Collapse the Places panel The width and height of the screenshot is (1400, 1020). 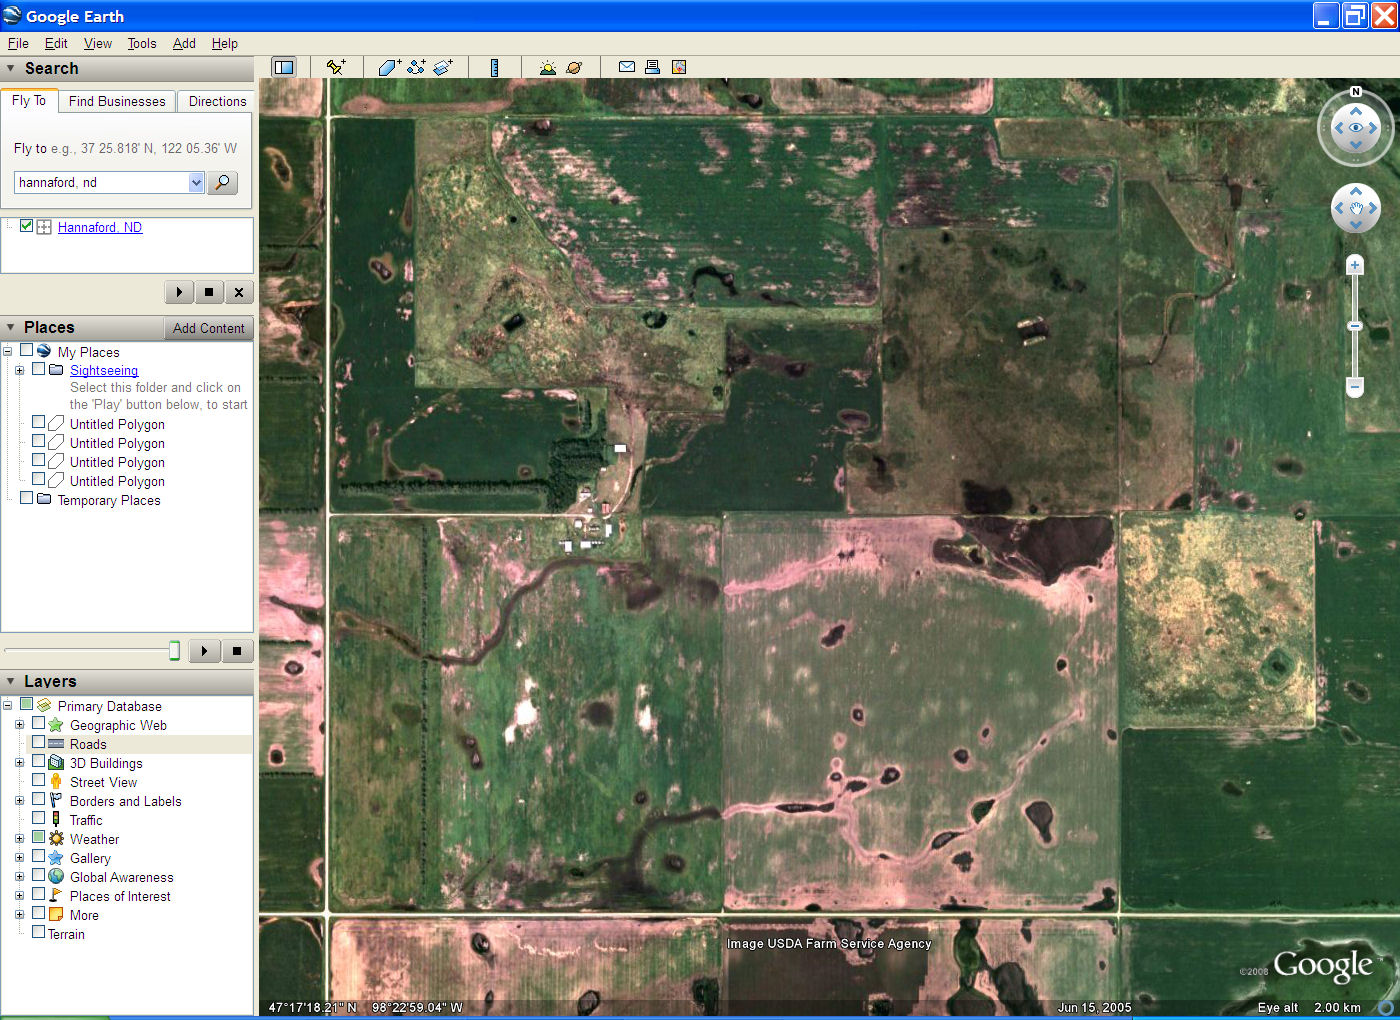coord(11,328)
